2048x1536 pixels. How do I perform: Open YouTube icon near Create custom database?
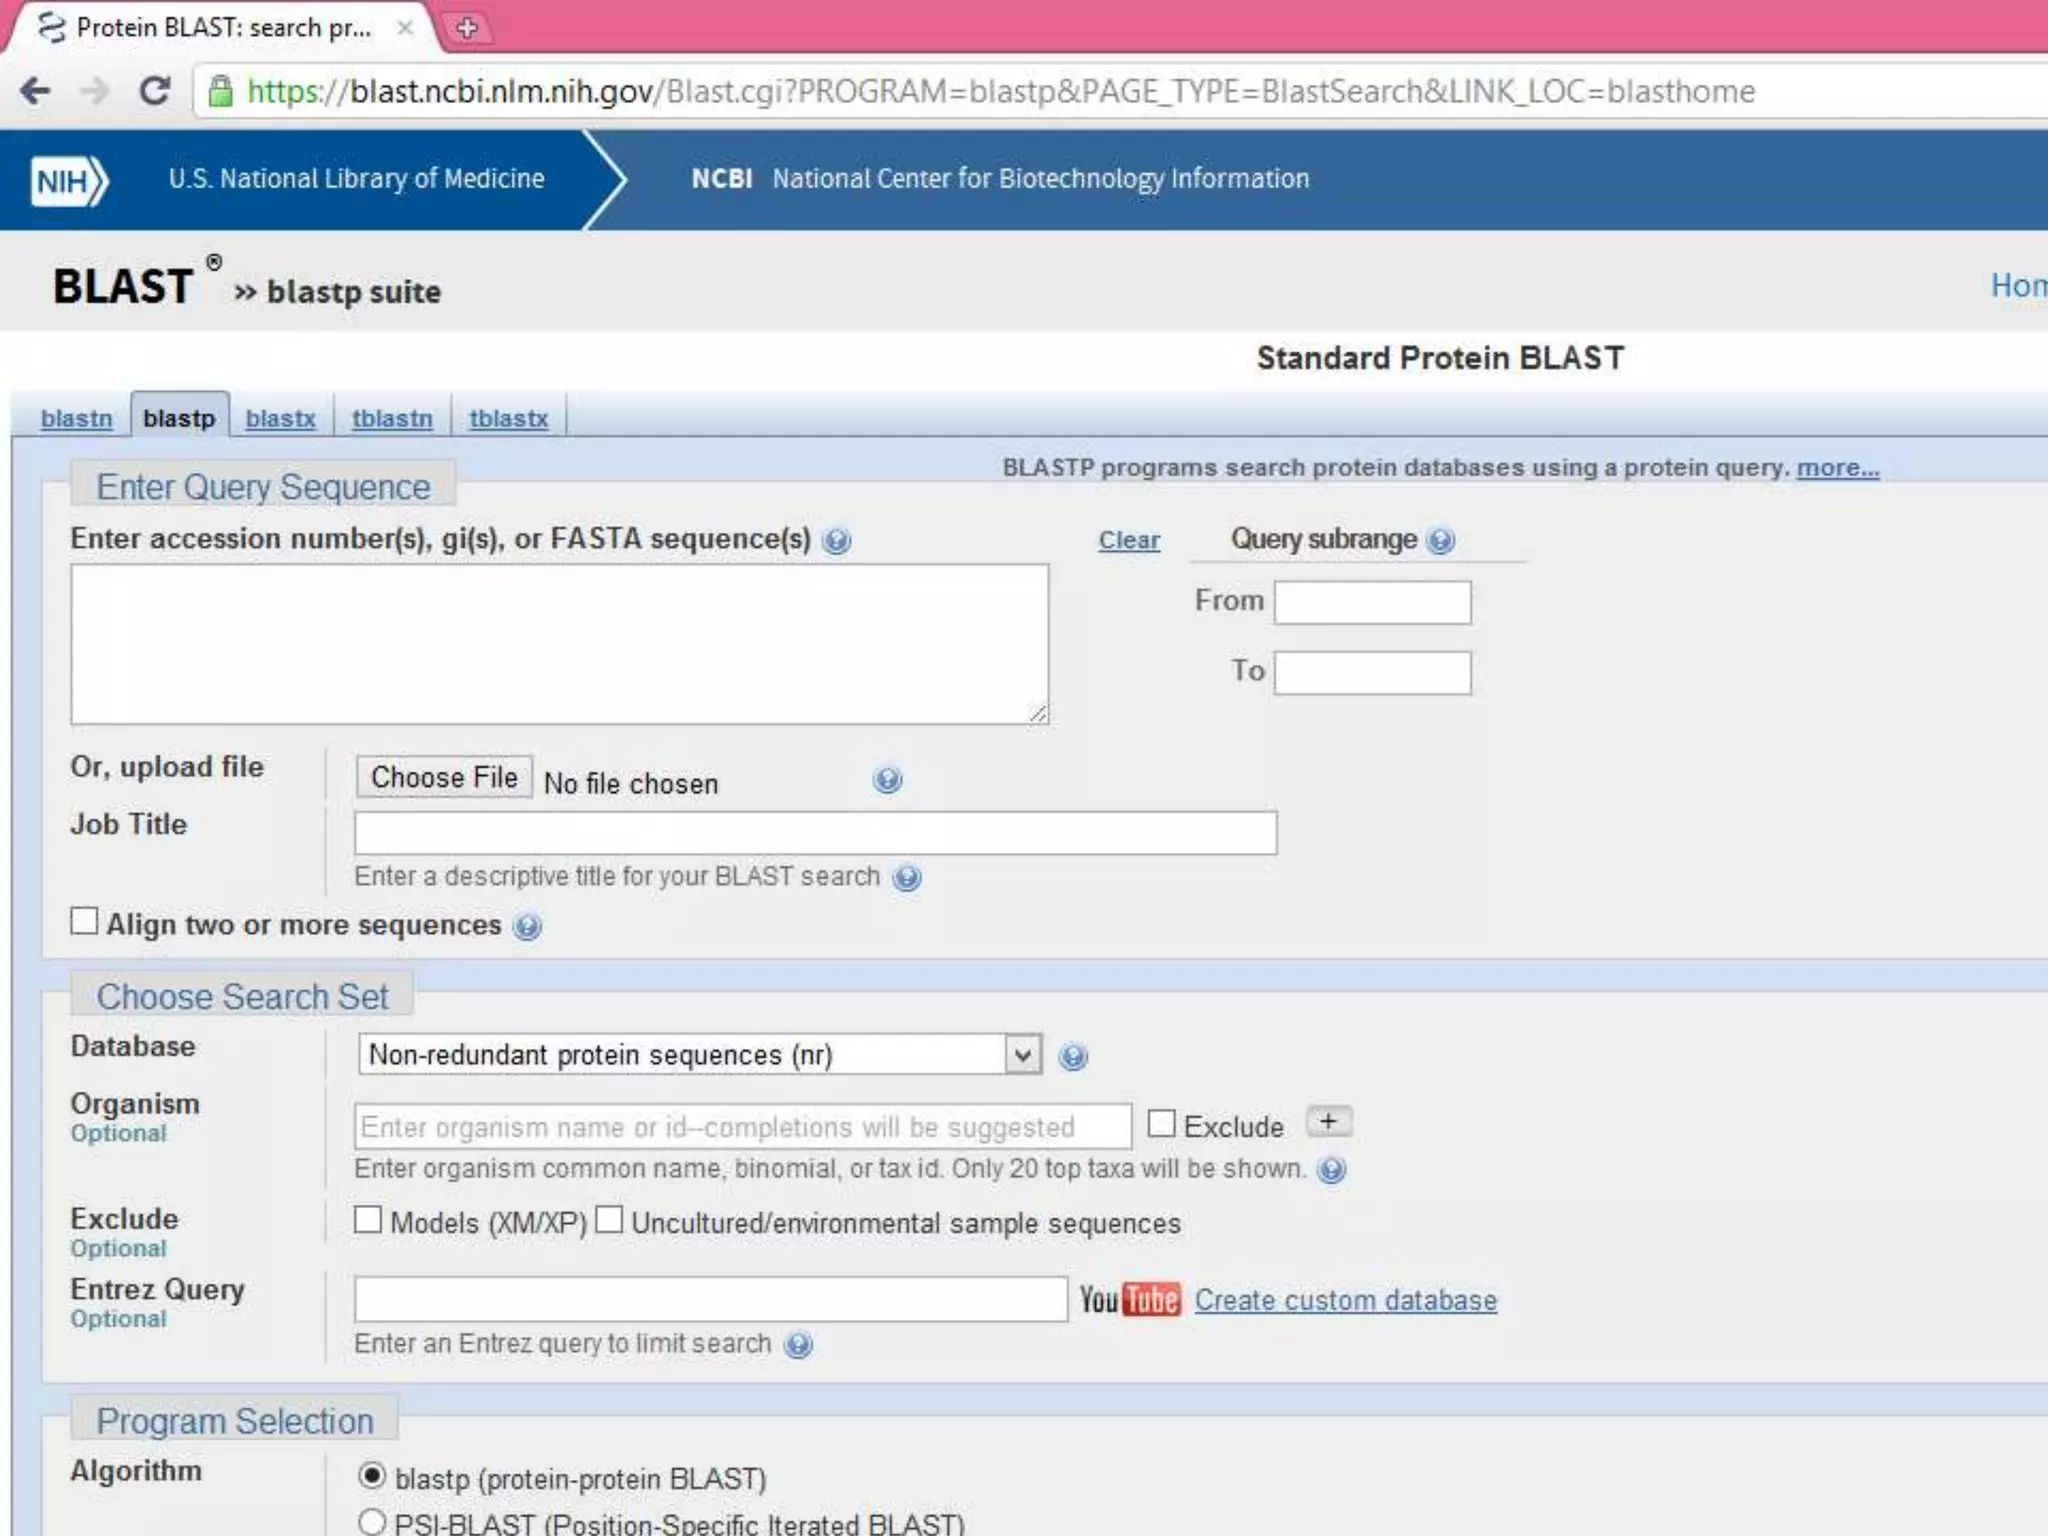(x=1130, y=1300)
